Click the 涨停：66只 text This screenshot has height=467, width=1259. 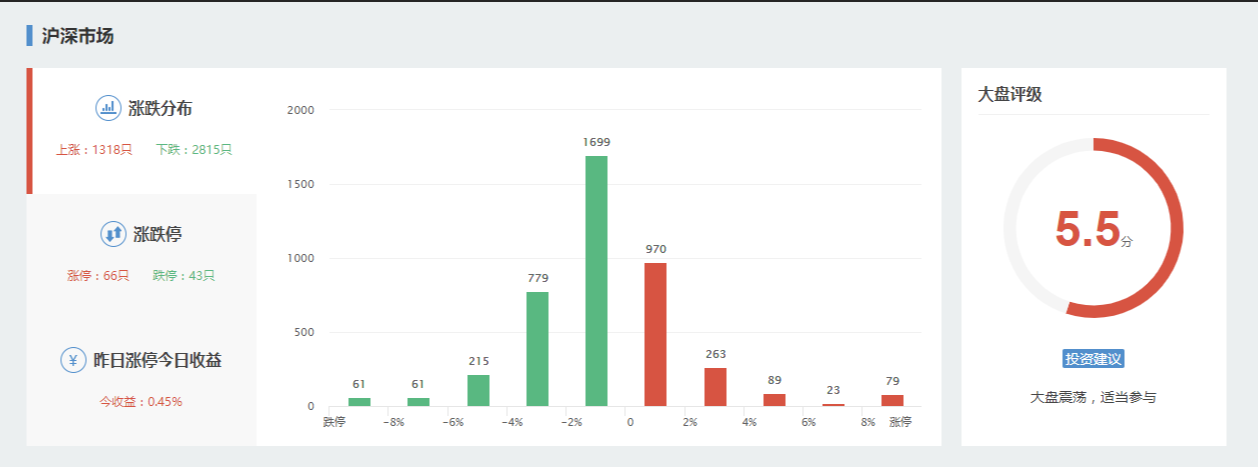(x=98, y=276)
